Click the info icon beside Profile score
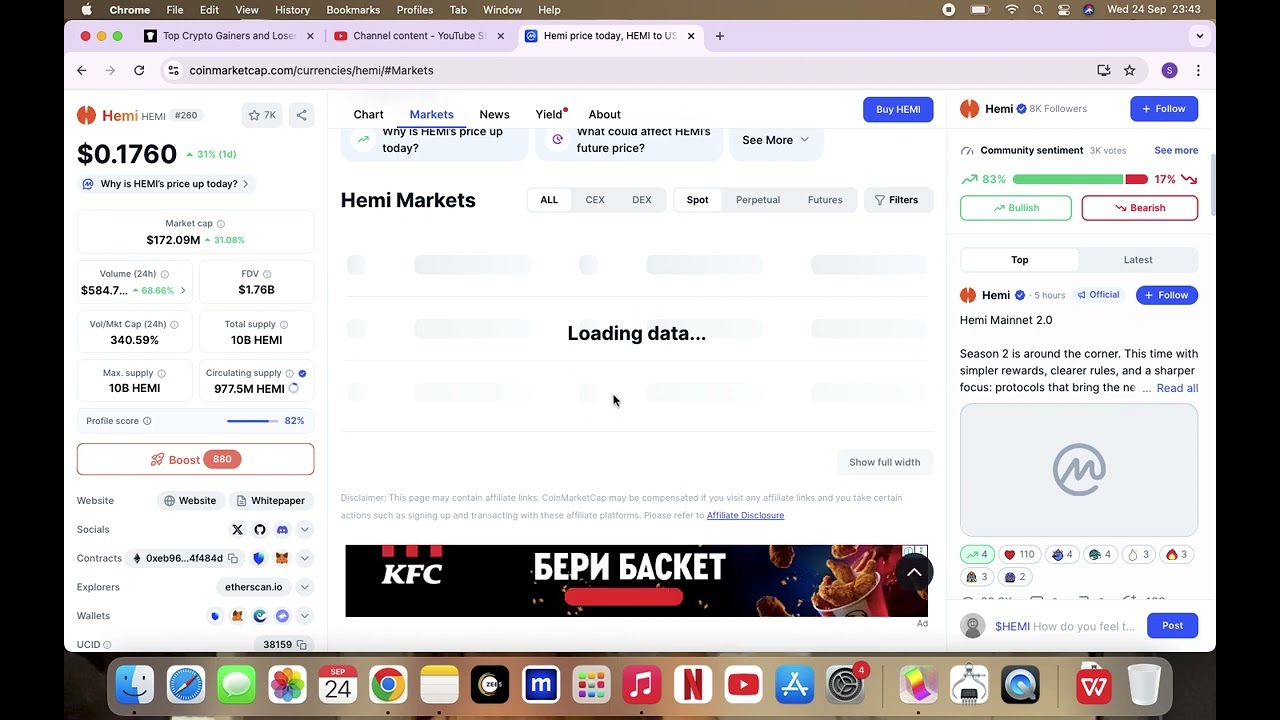 click(147, 421)
